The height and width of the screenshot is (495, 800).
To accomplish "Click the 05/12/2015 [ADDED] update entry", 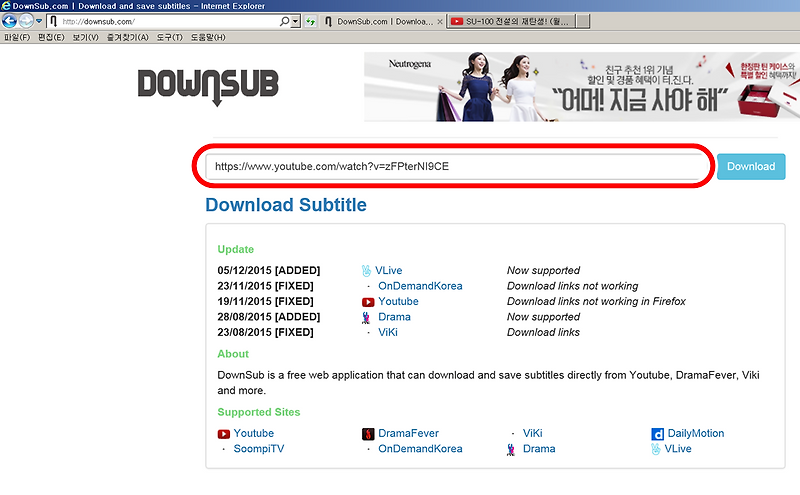I will click(x=268, y=270).
